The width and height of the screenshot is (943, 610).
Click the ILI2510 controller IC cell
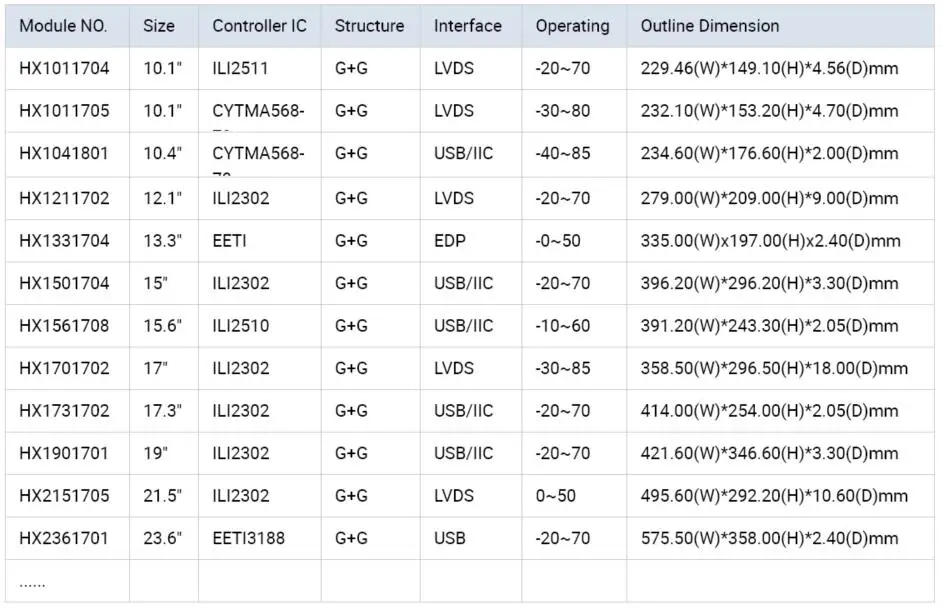(x=240, y=326)
